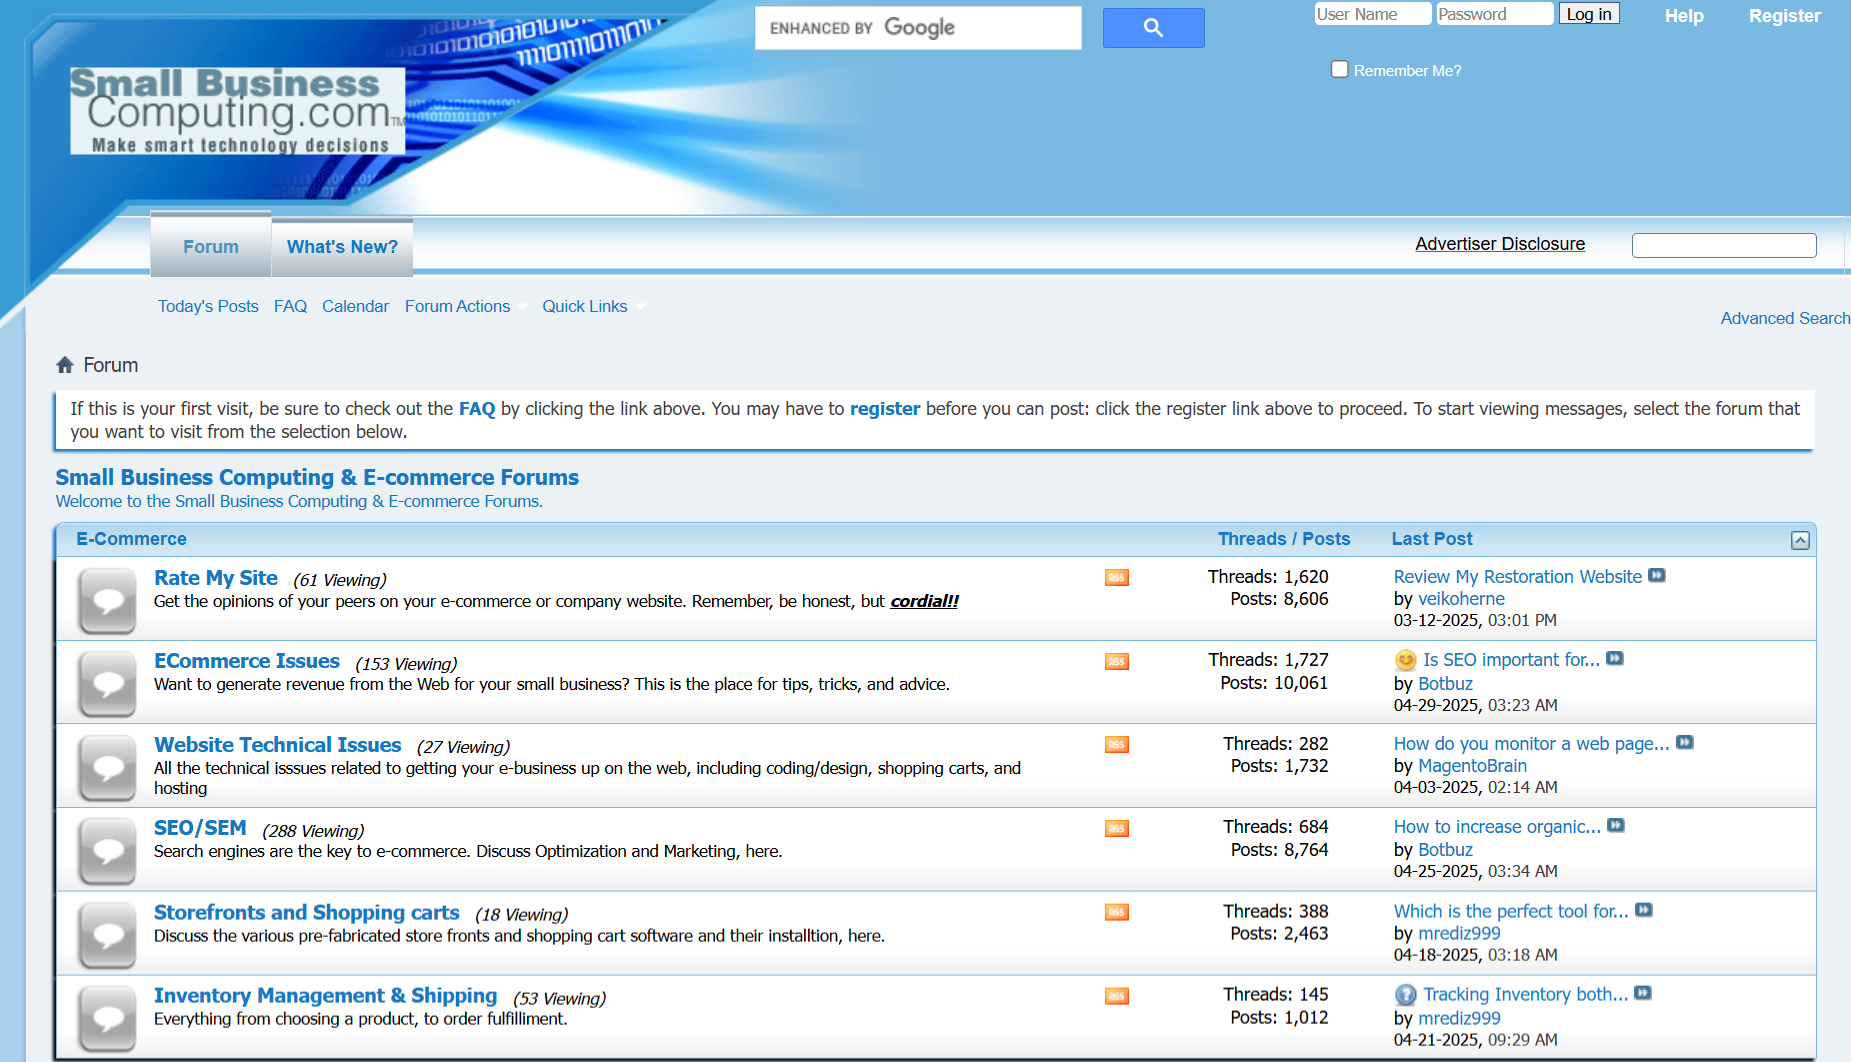Go to last post icon after Is SEO important for

[x=1615, y=658]
